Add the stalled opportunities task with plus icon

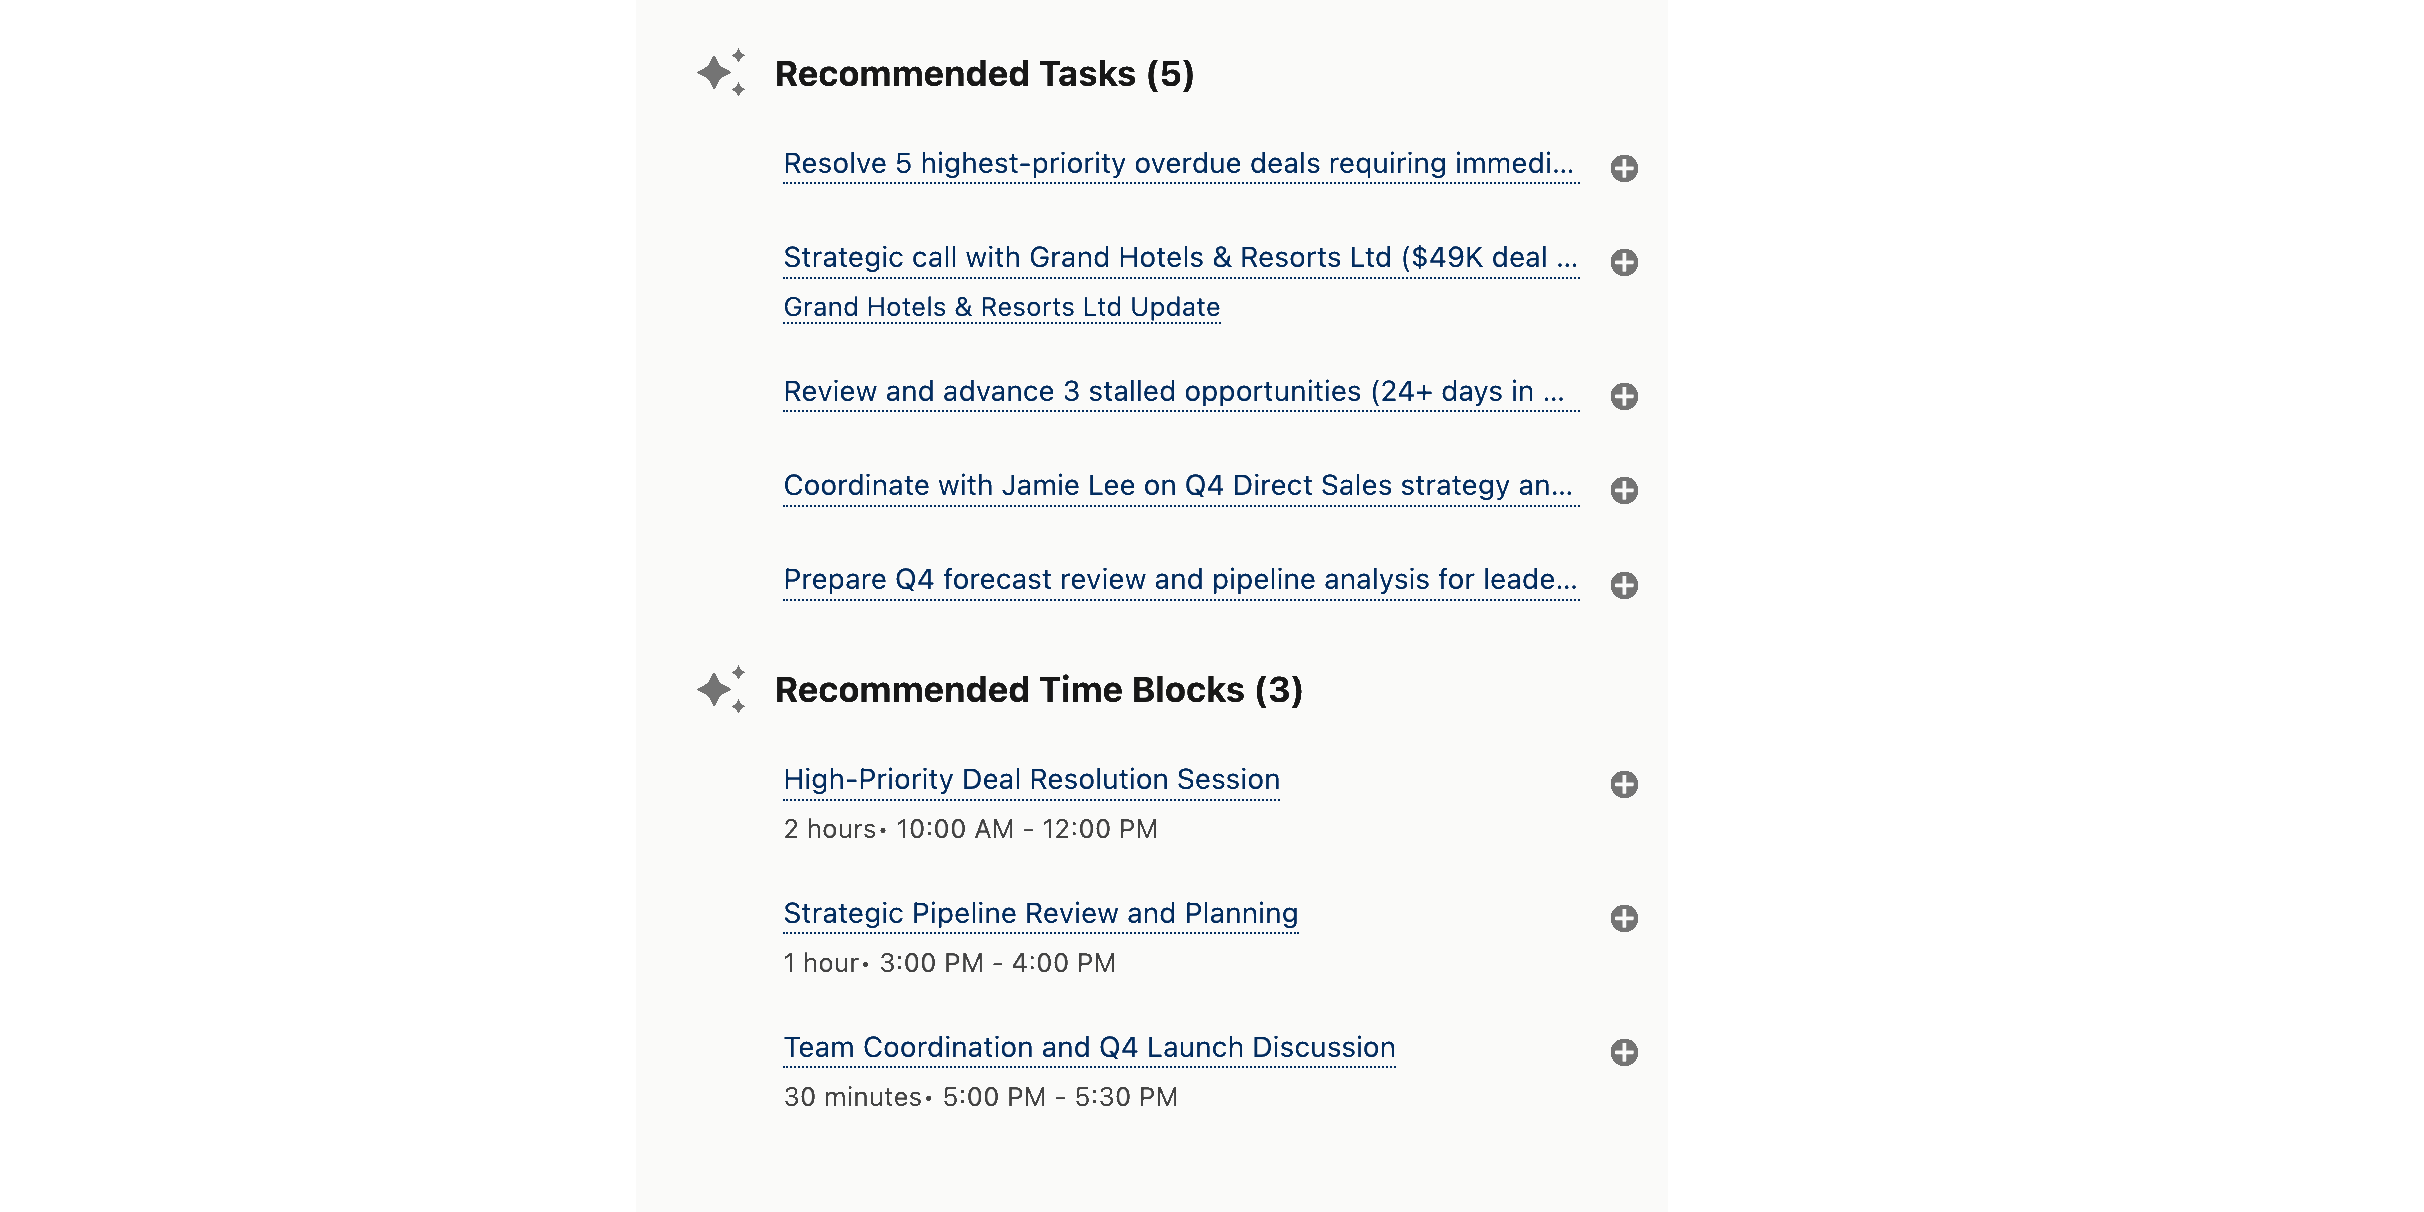[x=1624, y=396]
